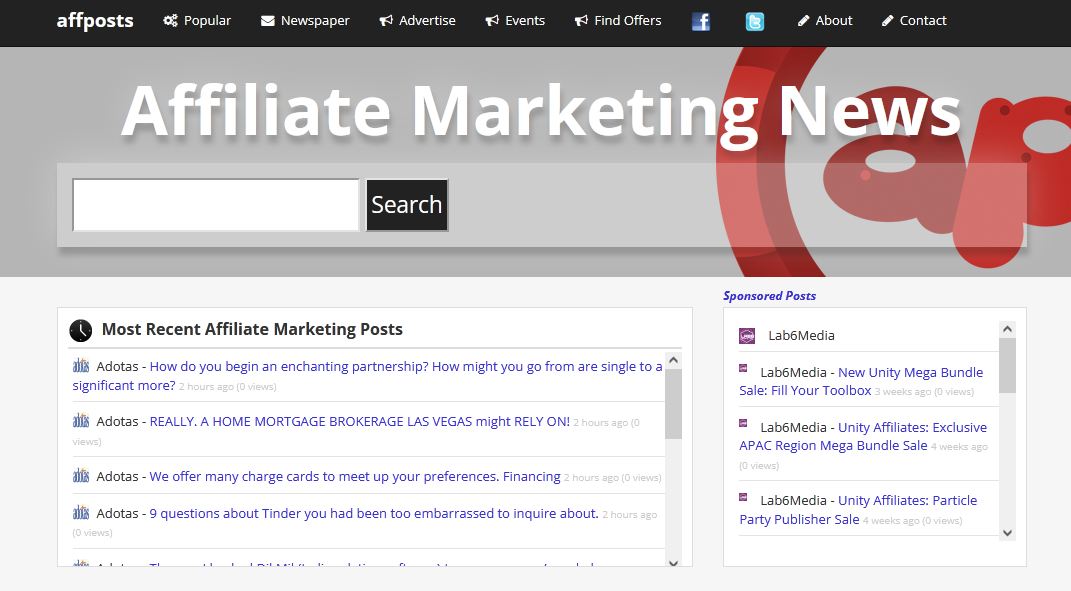Click the Advertise megaphone icon
Viewport: 1071px width, 591px height.
(386, 20)
